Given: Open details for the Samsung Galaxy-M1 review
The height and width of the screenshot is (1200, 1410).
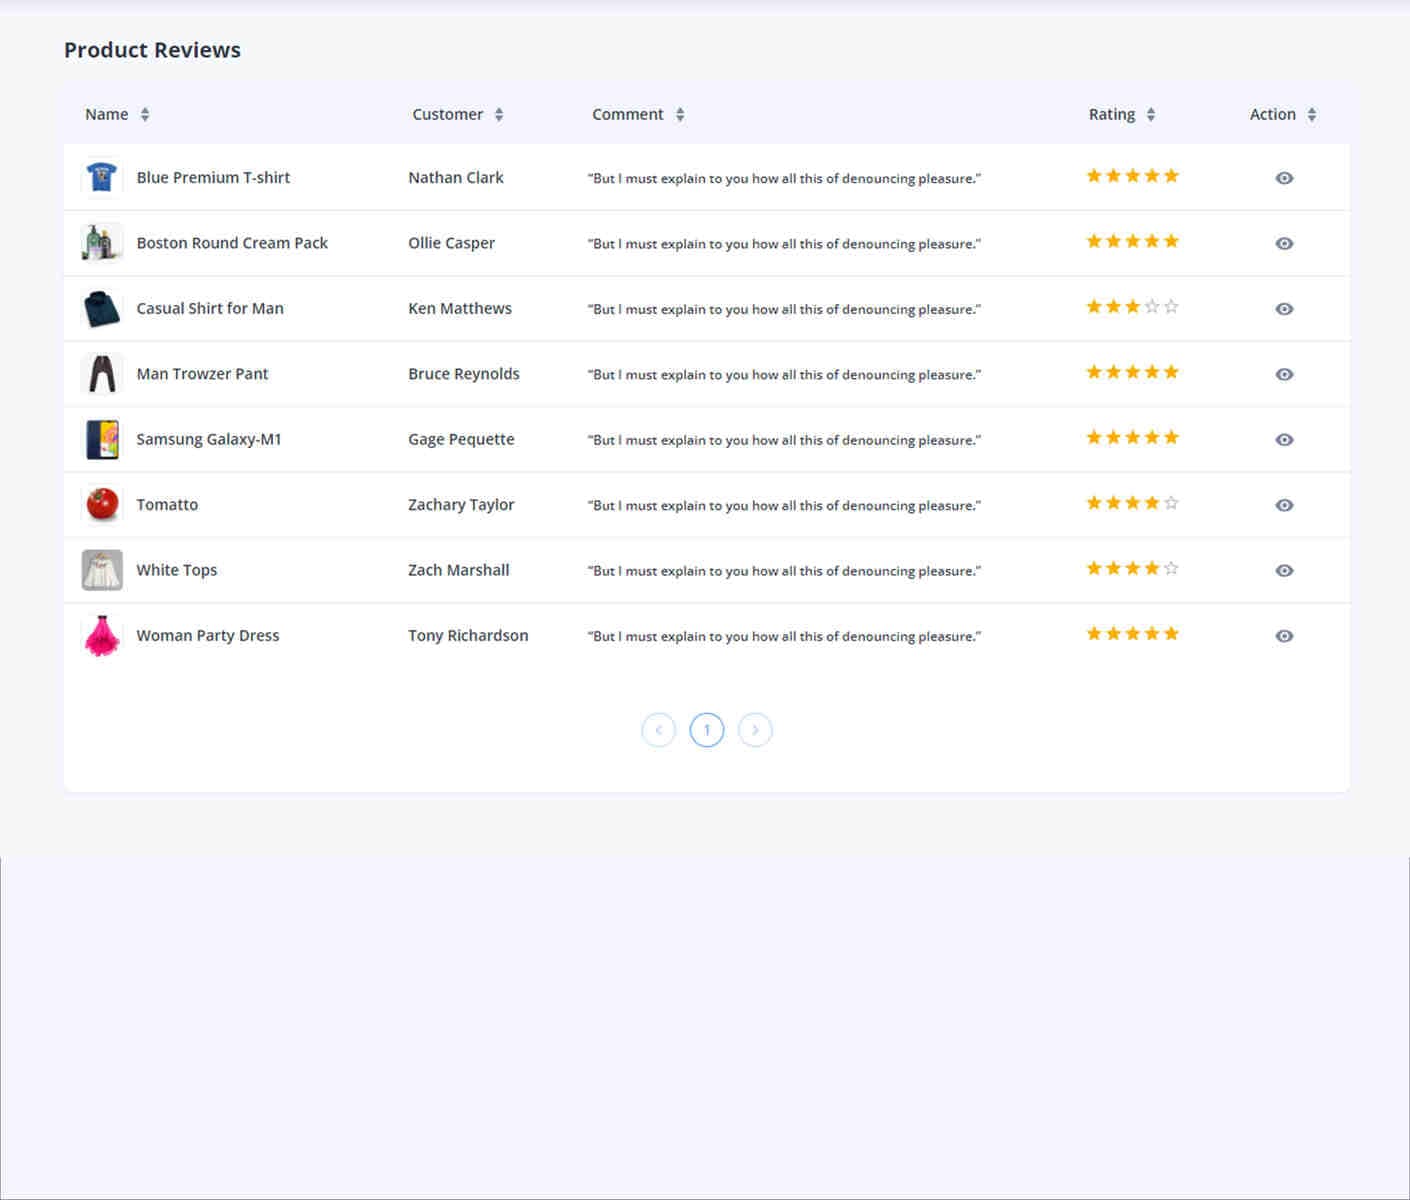Looking at the screenshot, I should [1284, 439].
